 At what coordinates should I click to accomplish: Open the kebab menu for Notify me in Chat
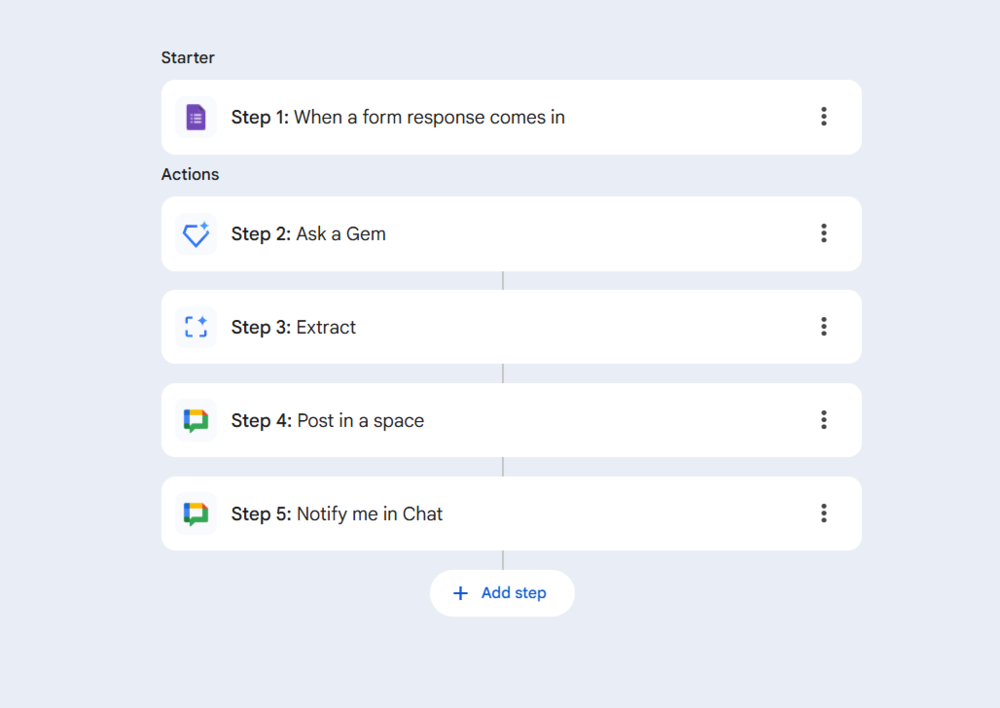(x=824, y=513)
